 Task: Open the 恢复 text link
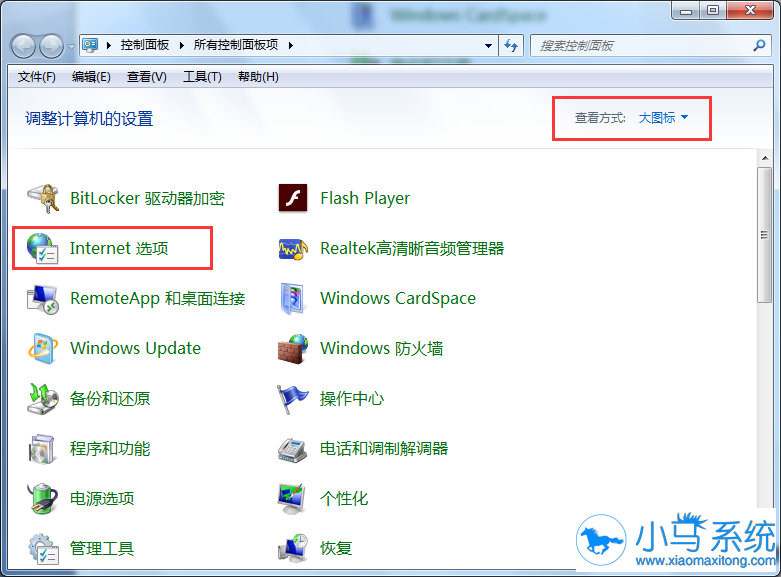tap(336, 549)
